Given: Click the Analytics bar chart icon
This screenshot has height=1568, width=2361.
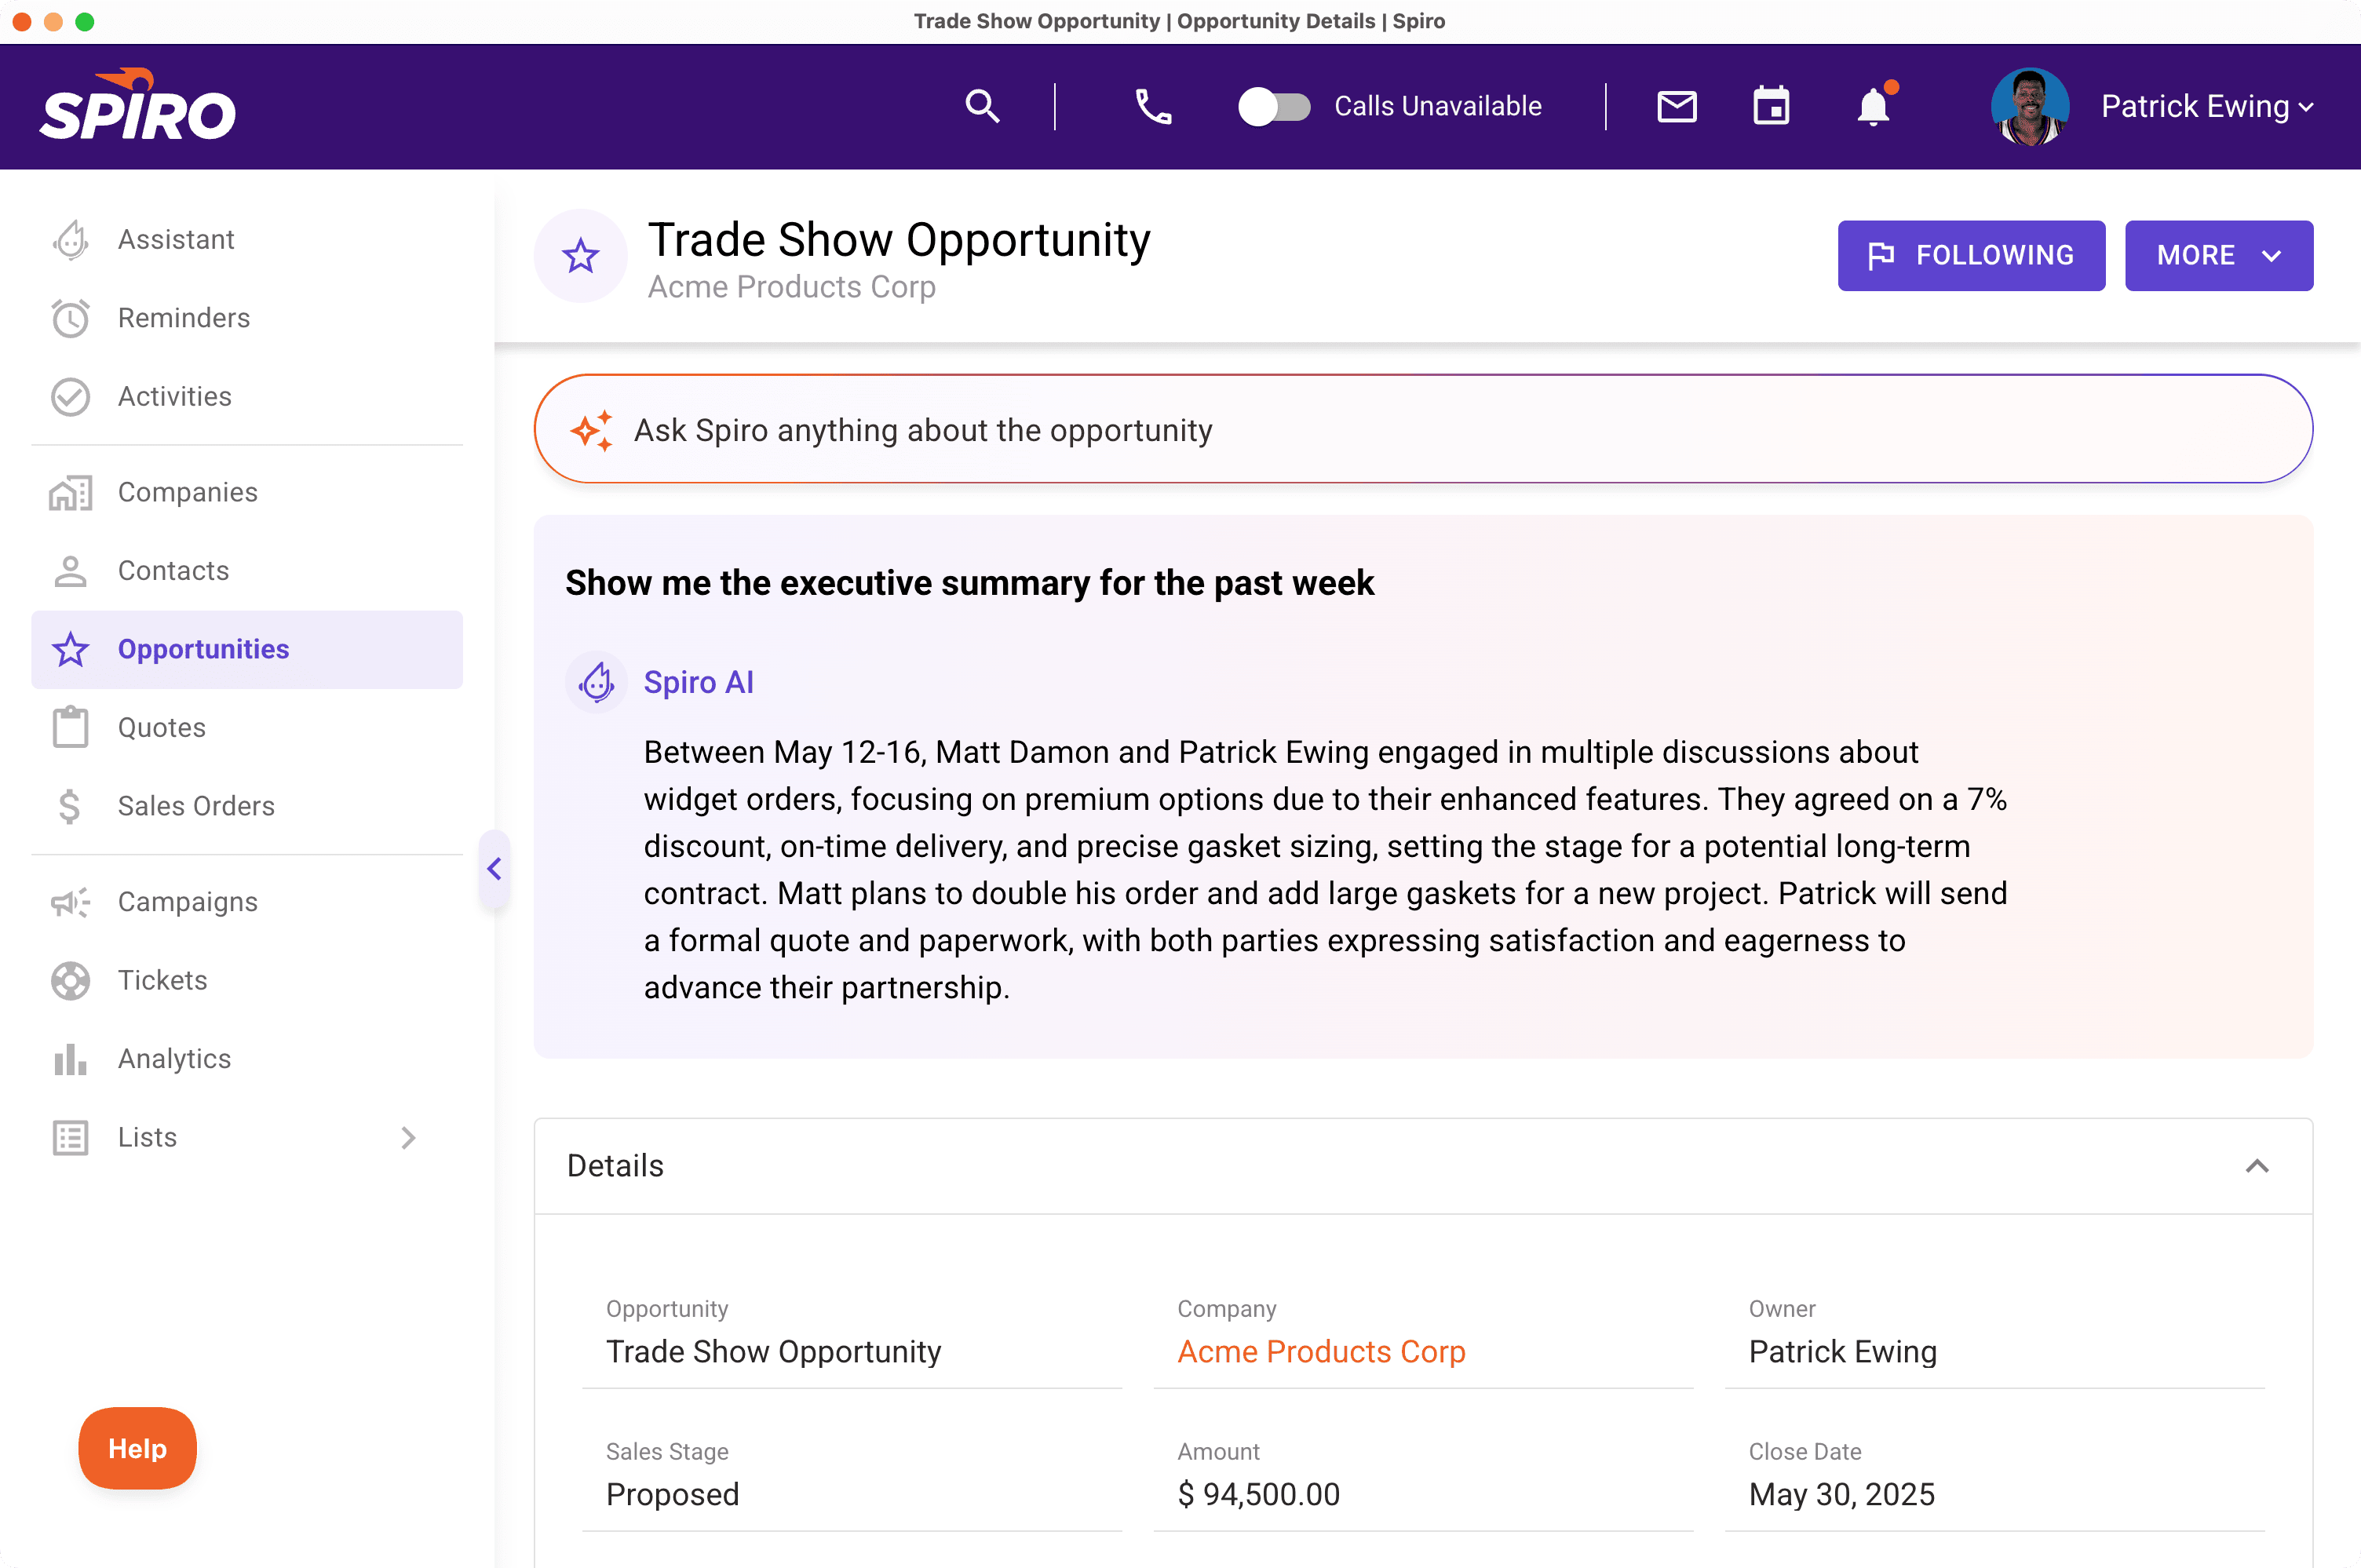Looking at the screenshot, I should click(70, 1059).
